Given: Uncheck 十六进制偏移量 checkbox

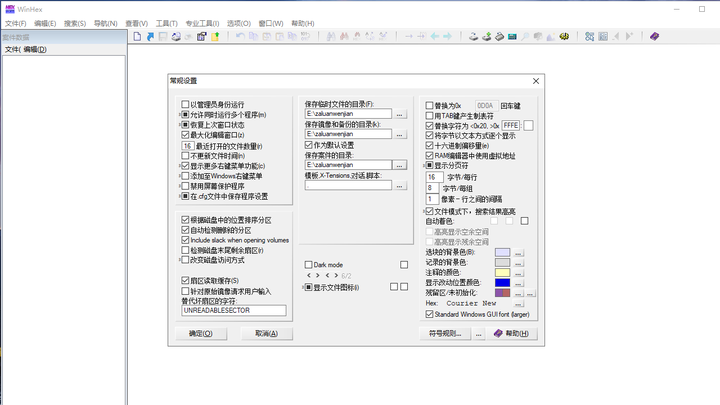Looking at the screenshot, I should [x=429, y=146].
